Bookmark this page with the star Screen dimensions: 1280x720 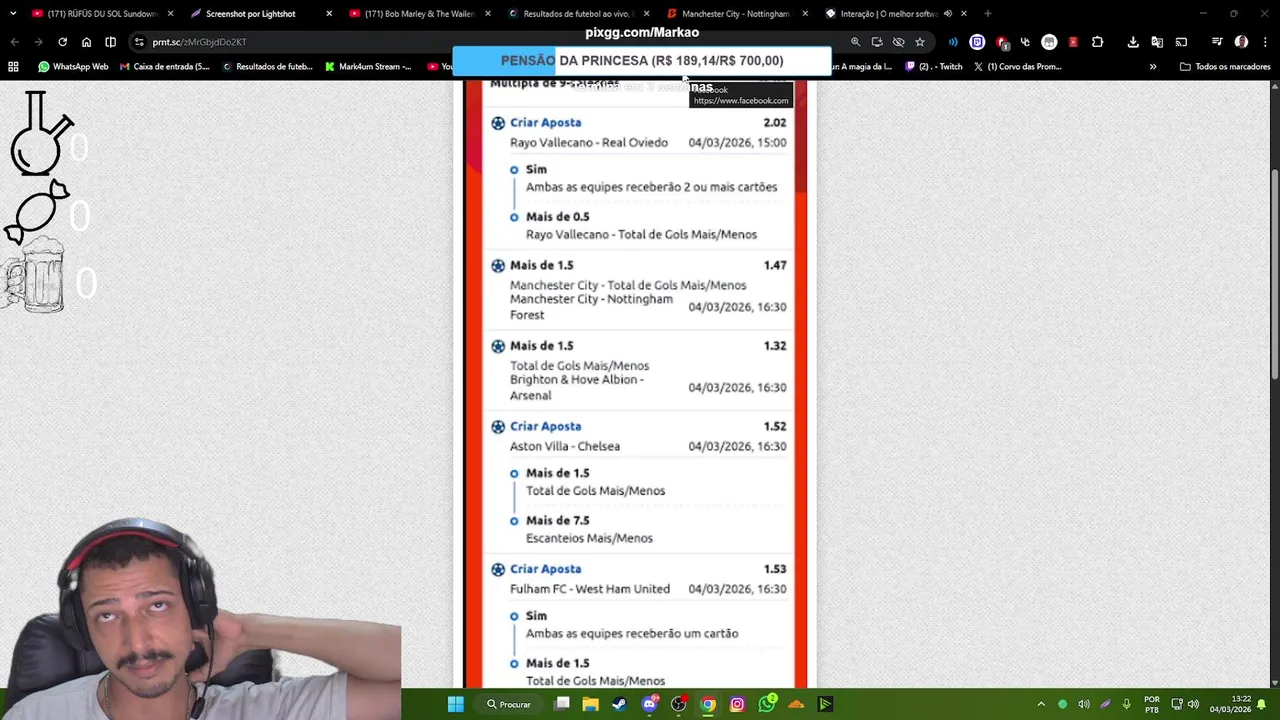(x=920, y=42)
